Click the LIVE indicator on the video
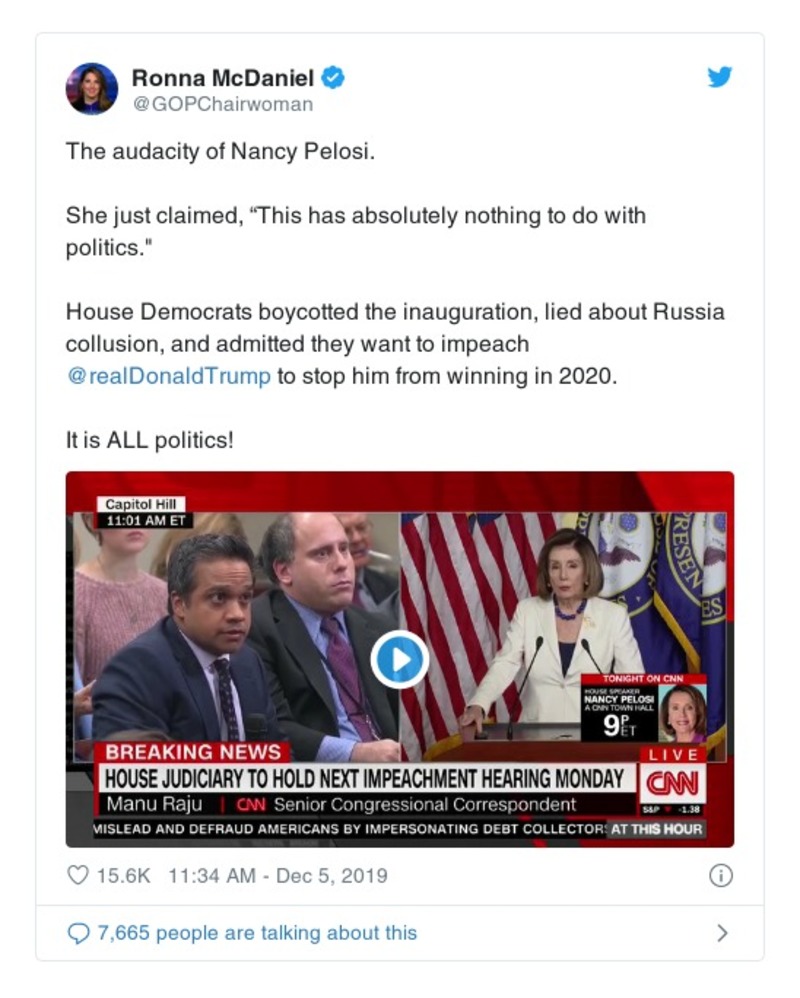The width and height of the screenshot is (800, 998). coord(672,754)
